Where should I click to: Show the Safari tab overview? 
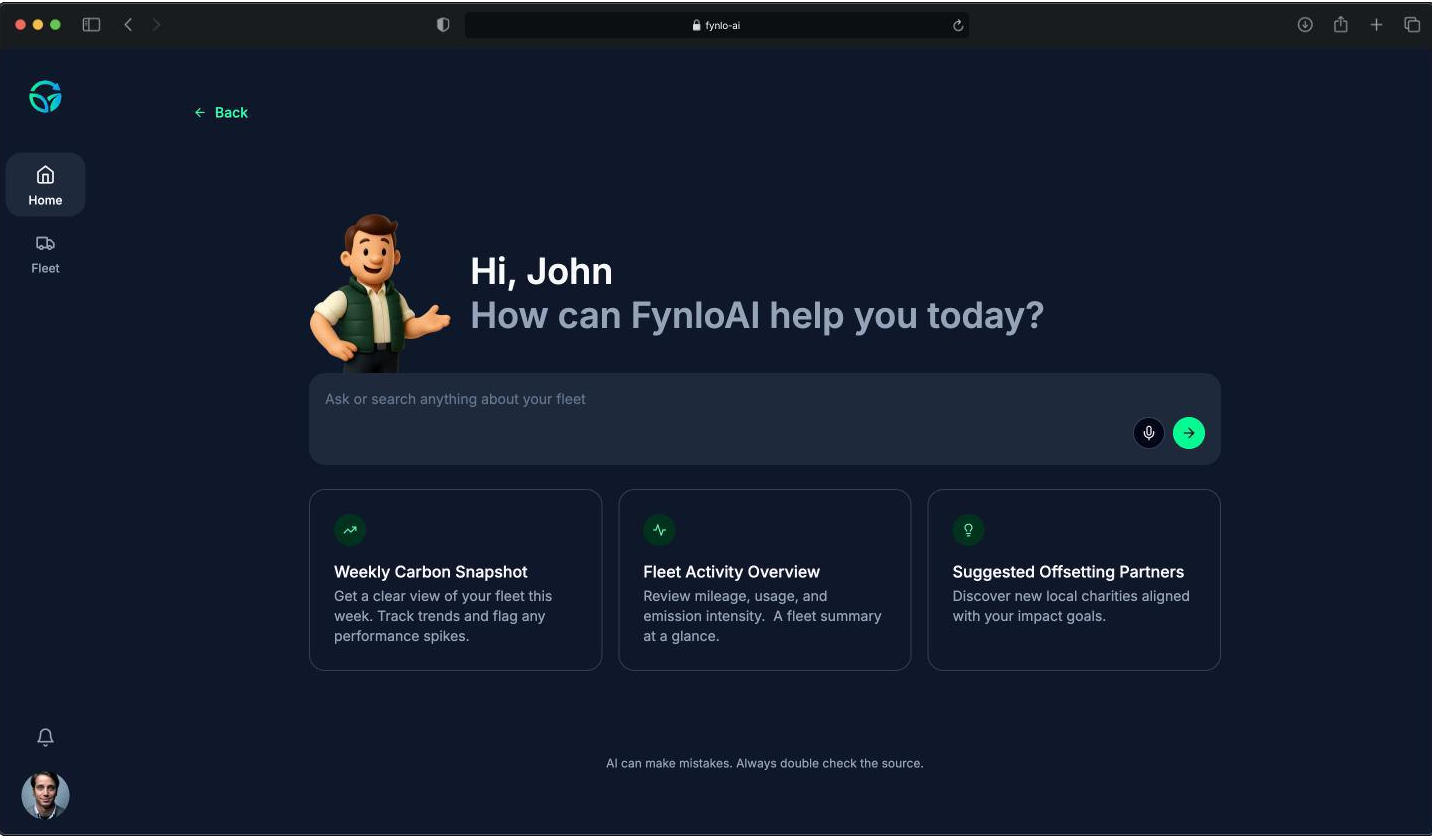[x=1412, y=25]
